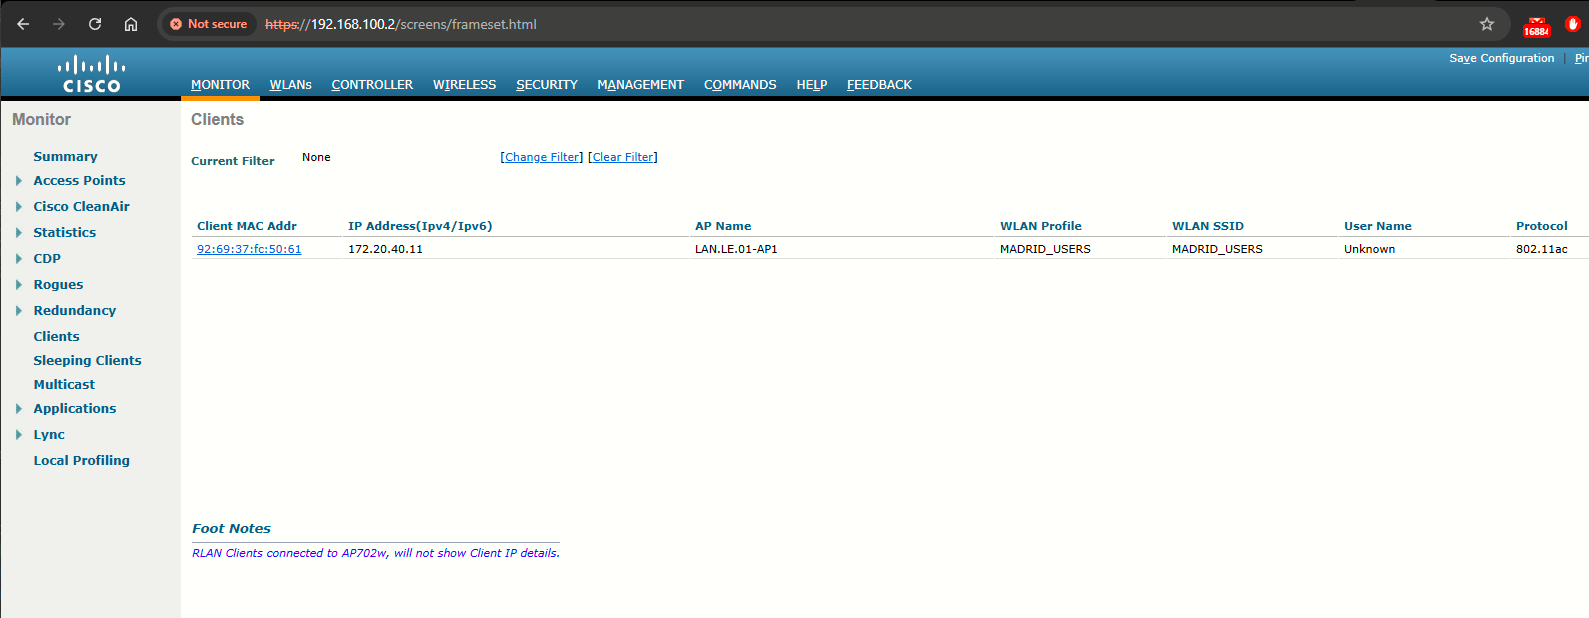Open the CONTROLLER menu
This screenshot has width=1589, height=618.
(x=372, y=85)
